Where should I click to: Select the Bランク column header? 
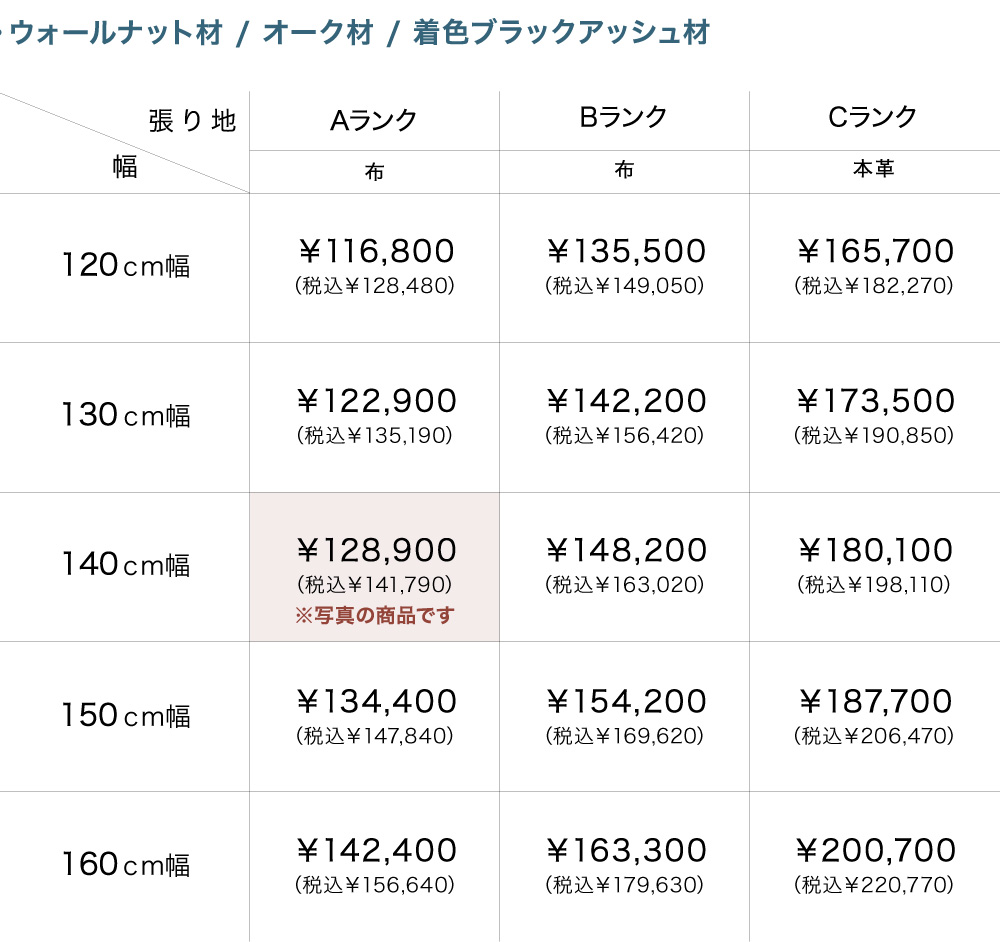pos(624,118)
